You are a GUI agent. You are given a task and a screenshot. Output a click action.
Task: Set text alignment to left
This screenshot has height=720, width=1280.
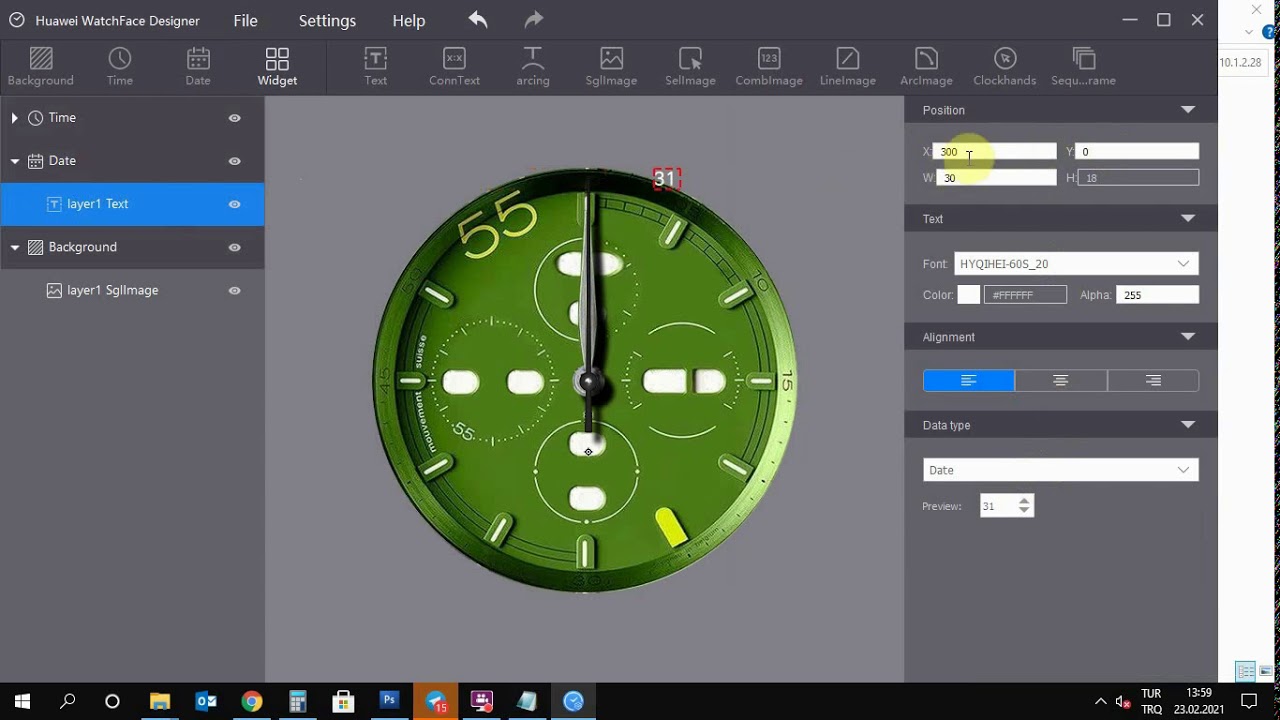click(969, 380)
